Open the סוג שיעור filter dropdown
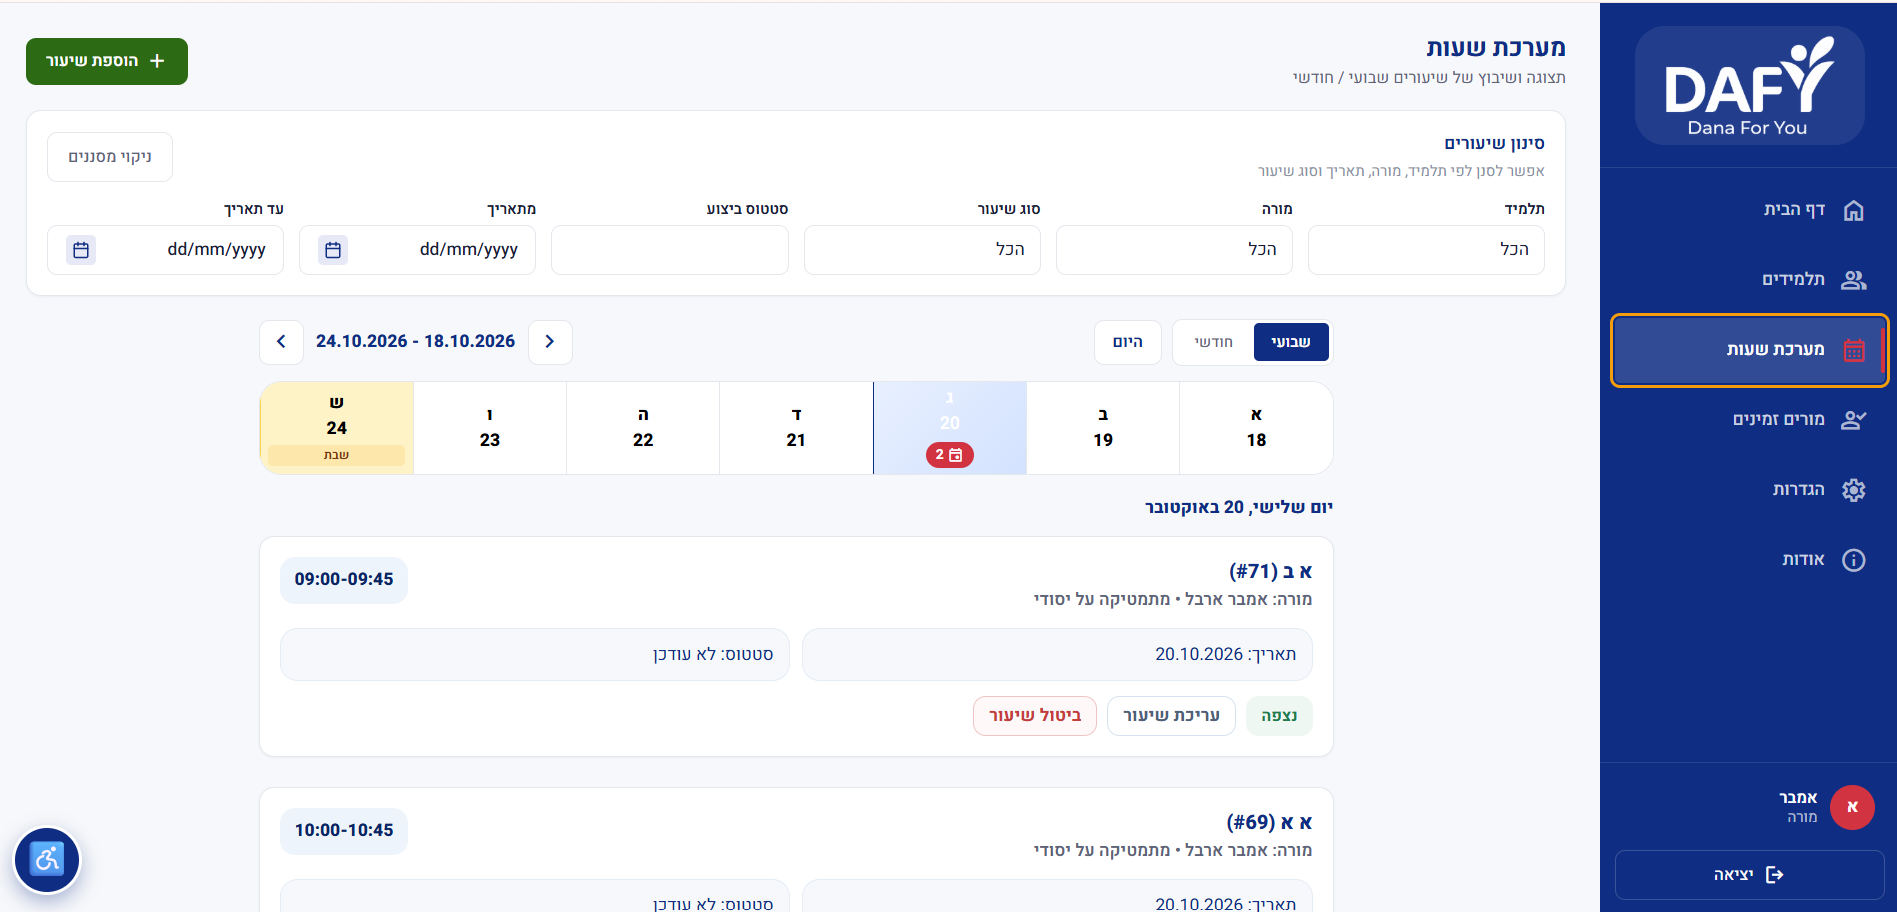 pyautogui.click(x=922, y=250)
